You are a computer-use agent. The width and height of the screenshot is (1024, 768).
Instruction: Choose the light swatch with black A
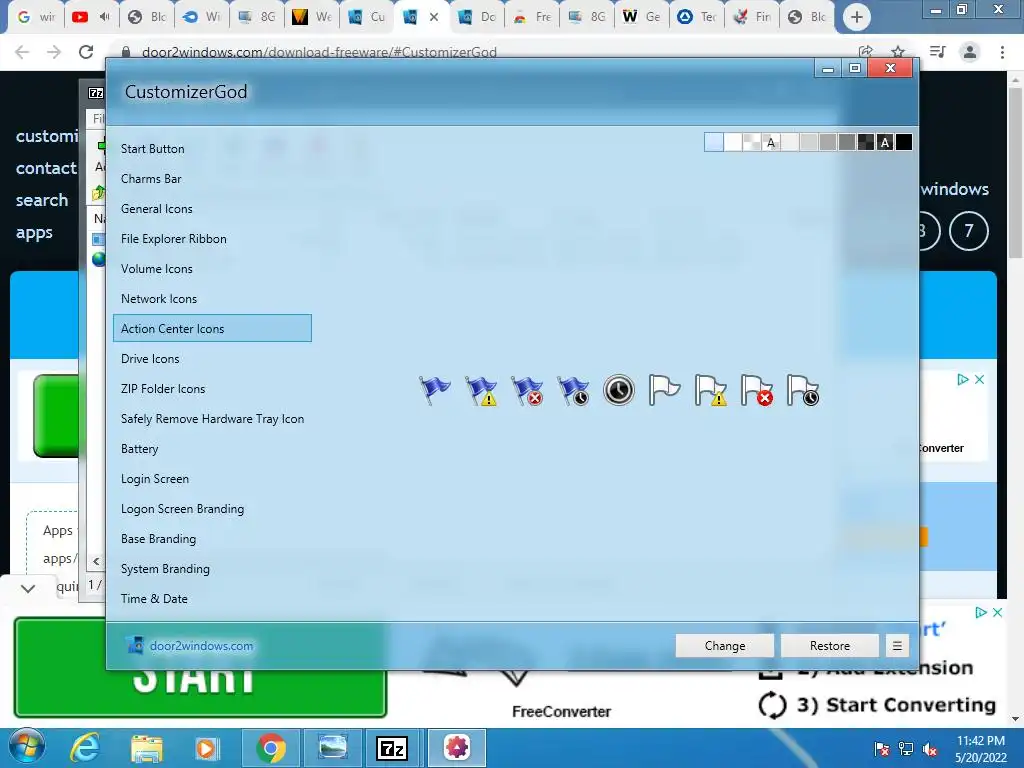[x=771, y=142]
